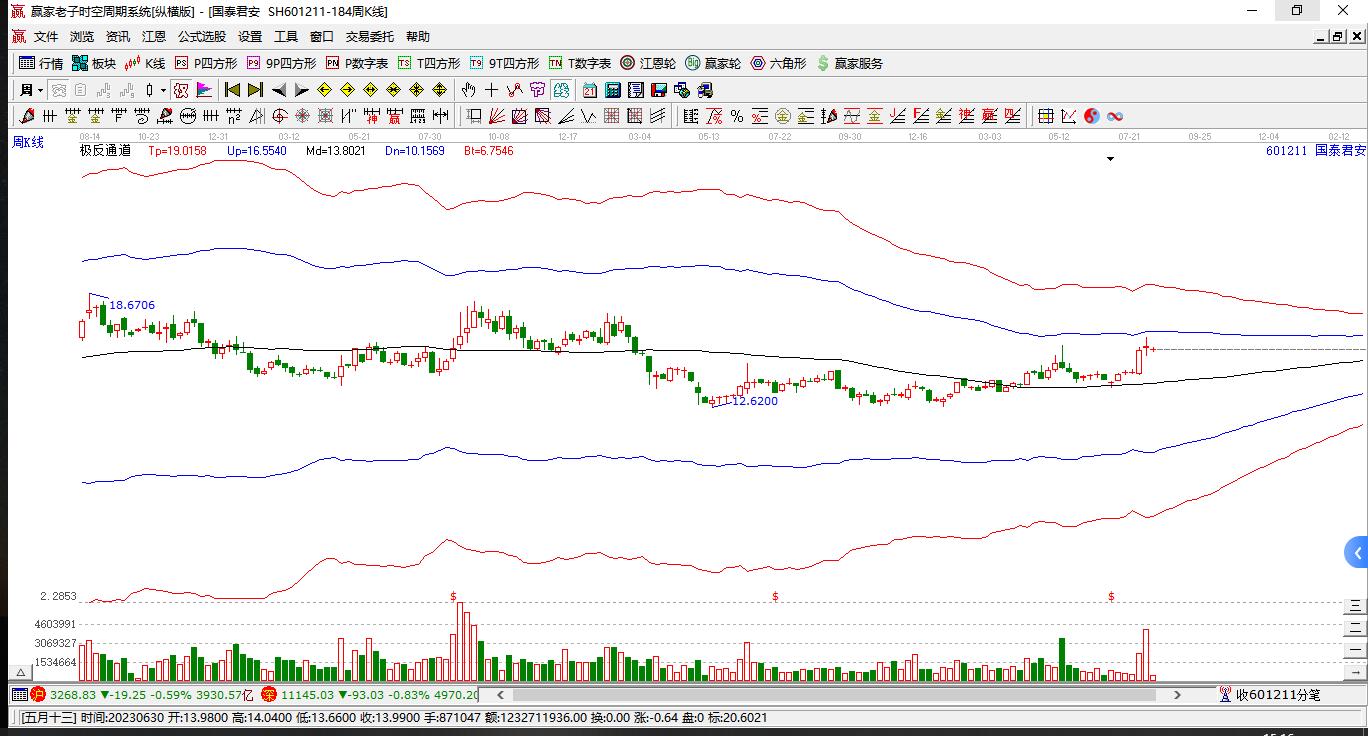Click the percent symbol drawing tool
1368x736 pixels.
[x=736, y=116]
